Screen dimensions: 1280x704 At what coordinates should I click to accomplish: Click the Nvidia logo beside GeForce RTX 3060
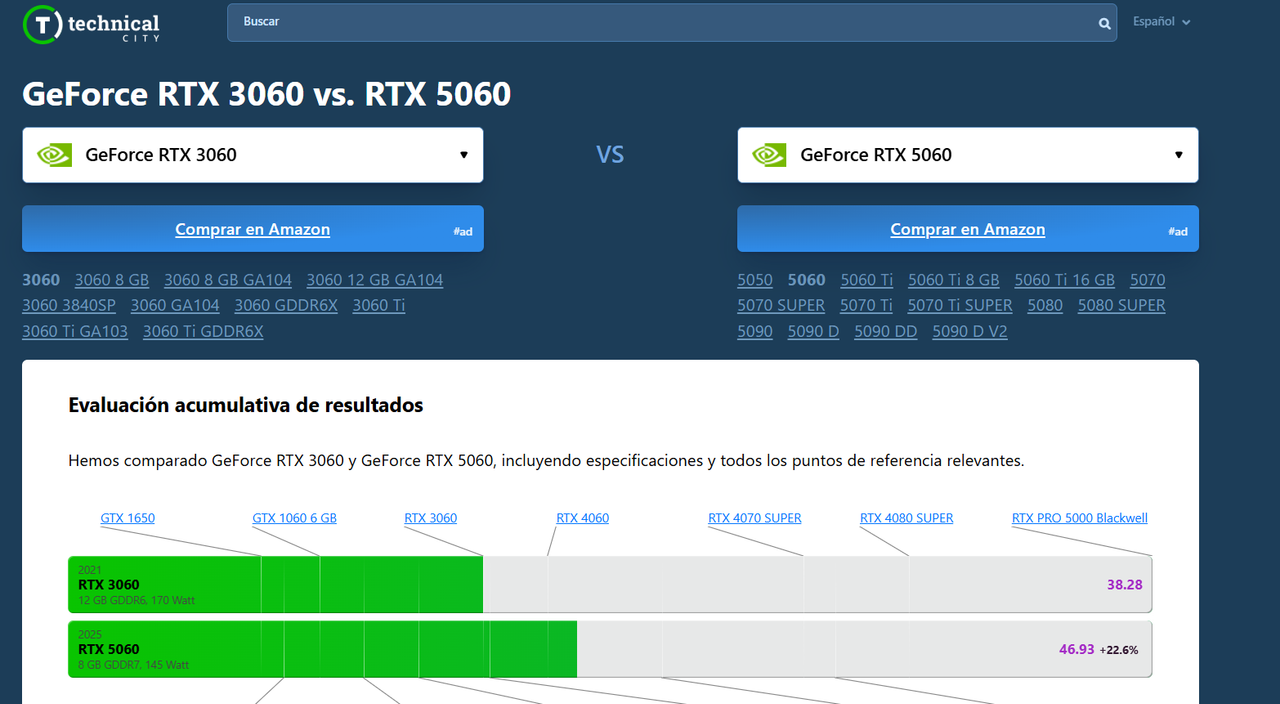55,155
